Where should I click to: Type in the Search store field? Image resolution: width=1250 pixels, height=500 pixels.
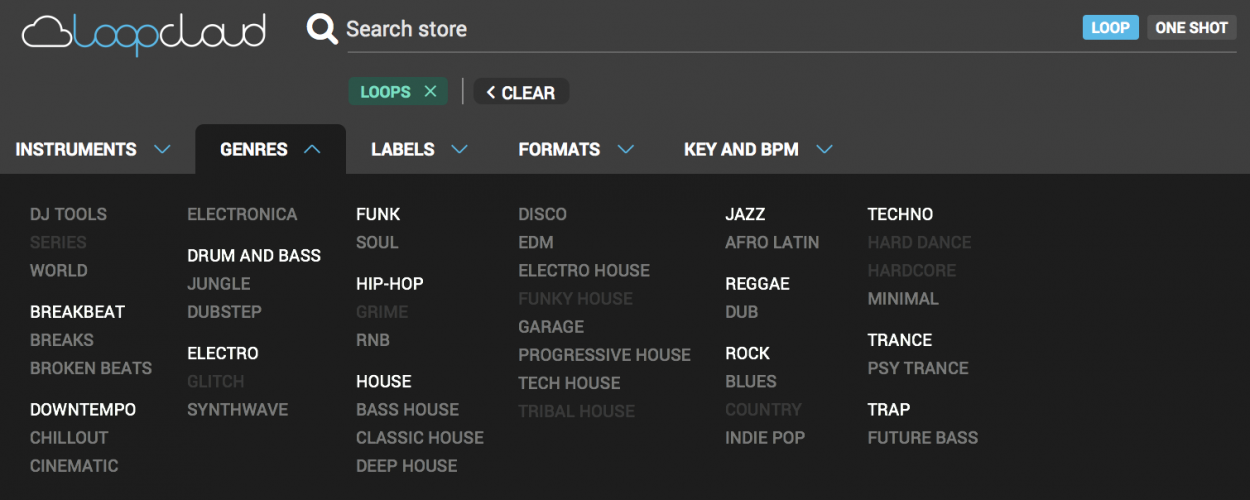point(700,29)
